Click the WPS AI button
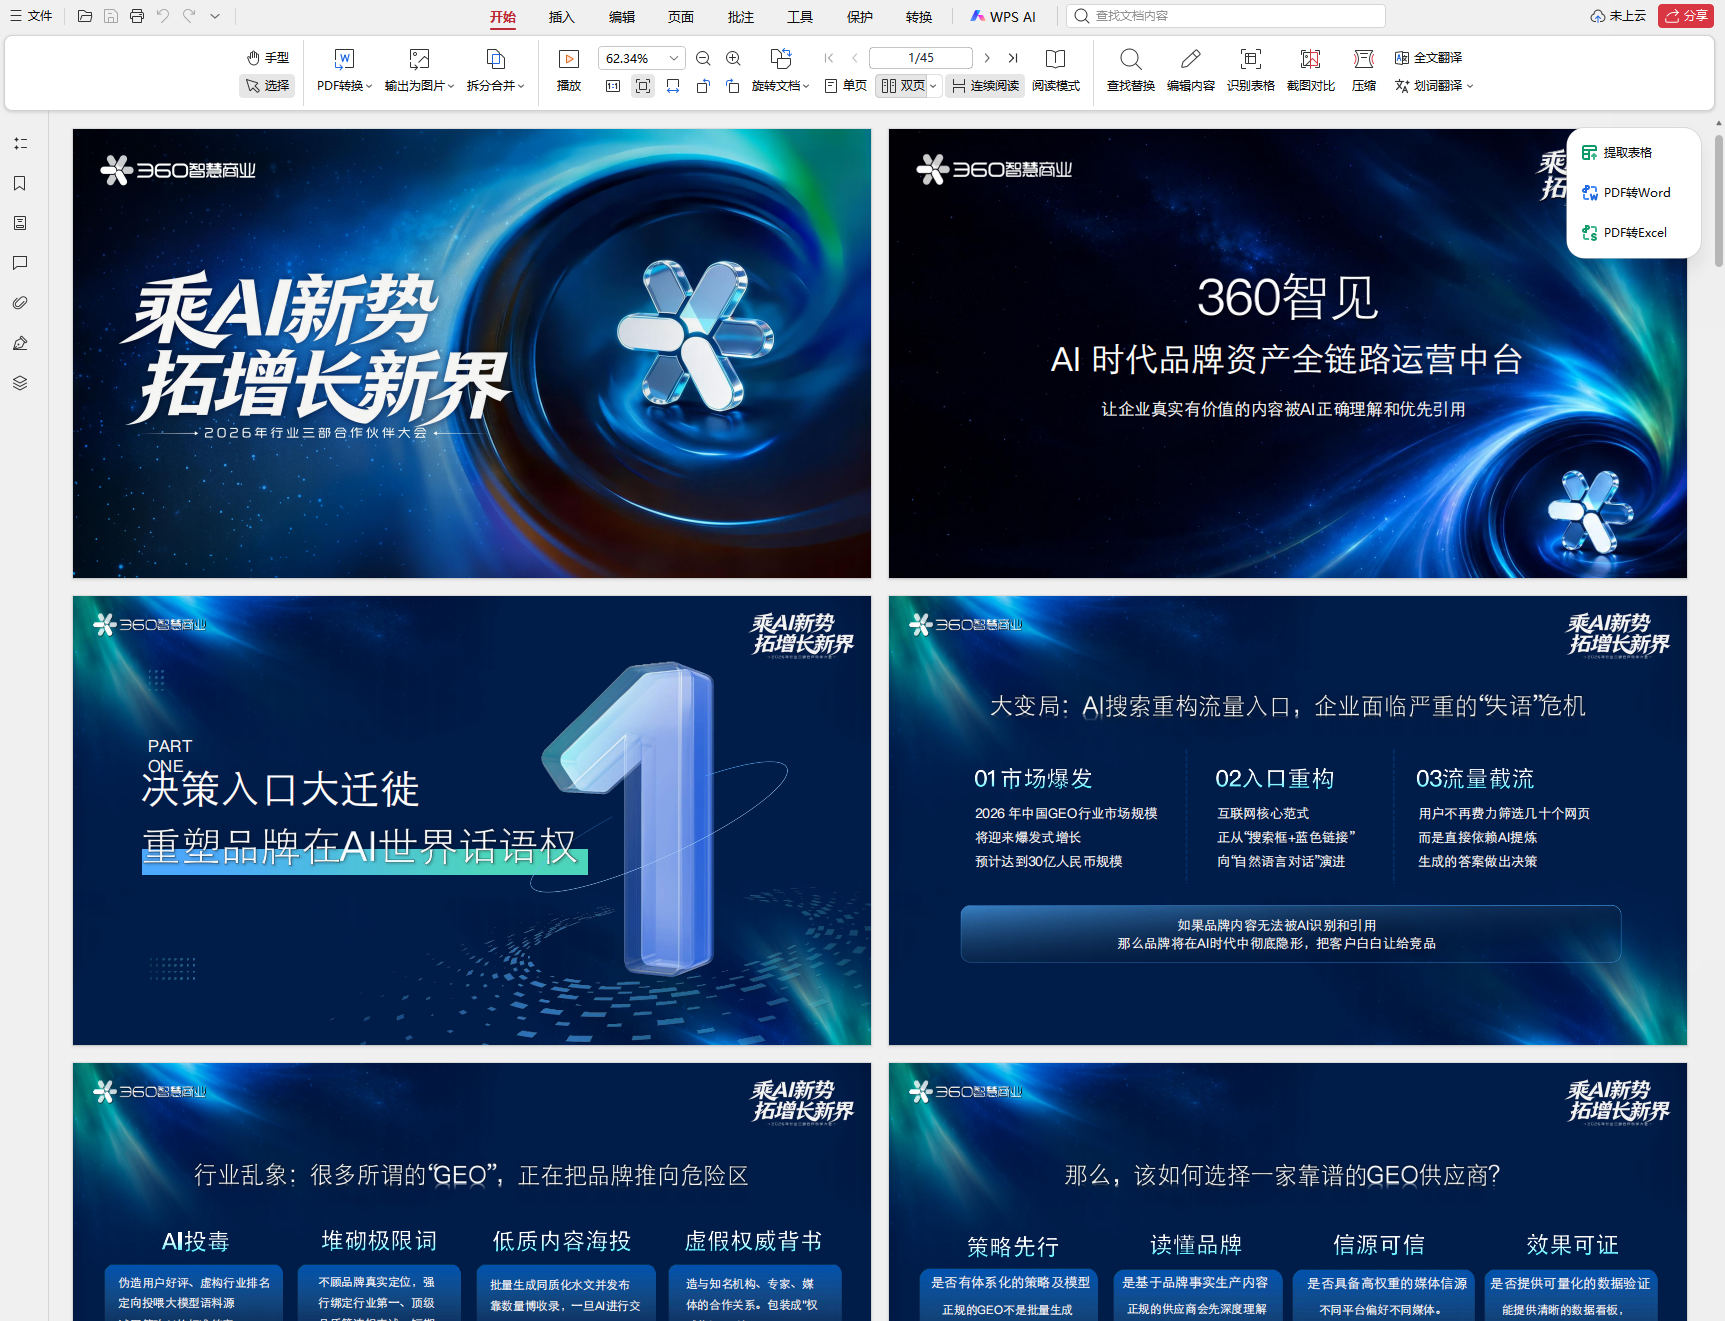 coord(1003,17)
